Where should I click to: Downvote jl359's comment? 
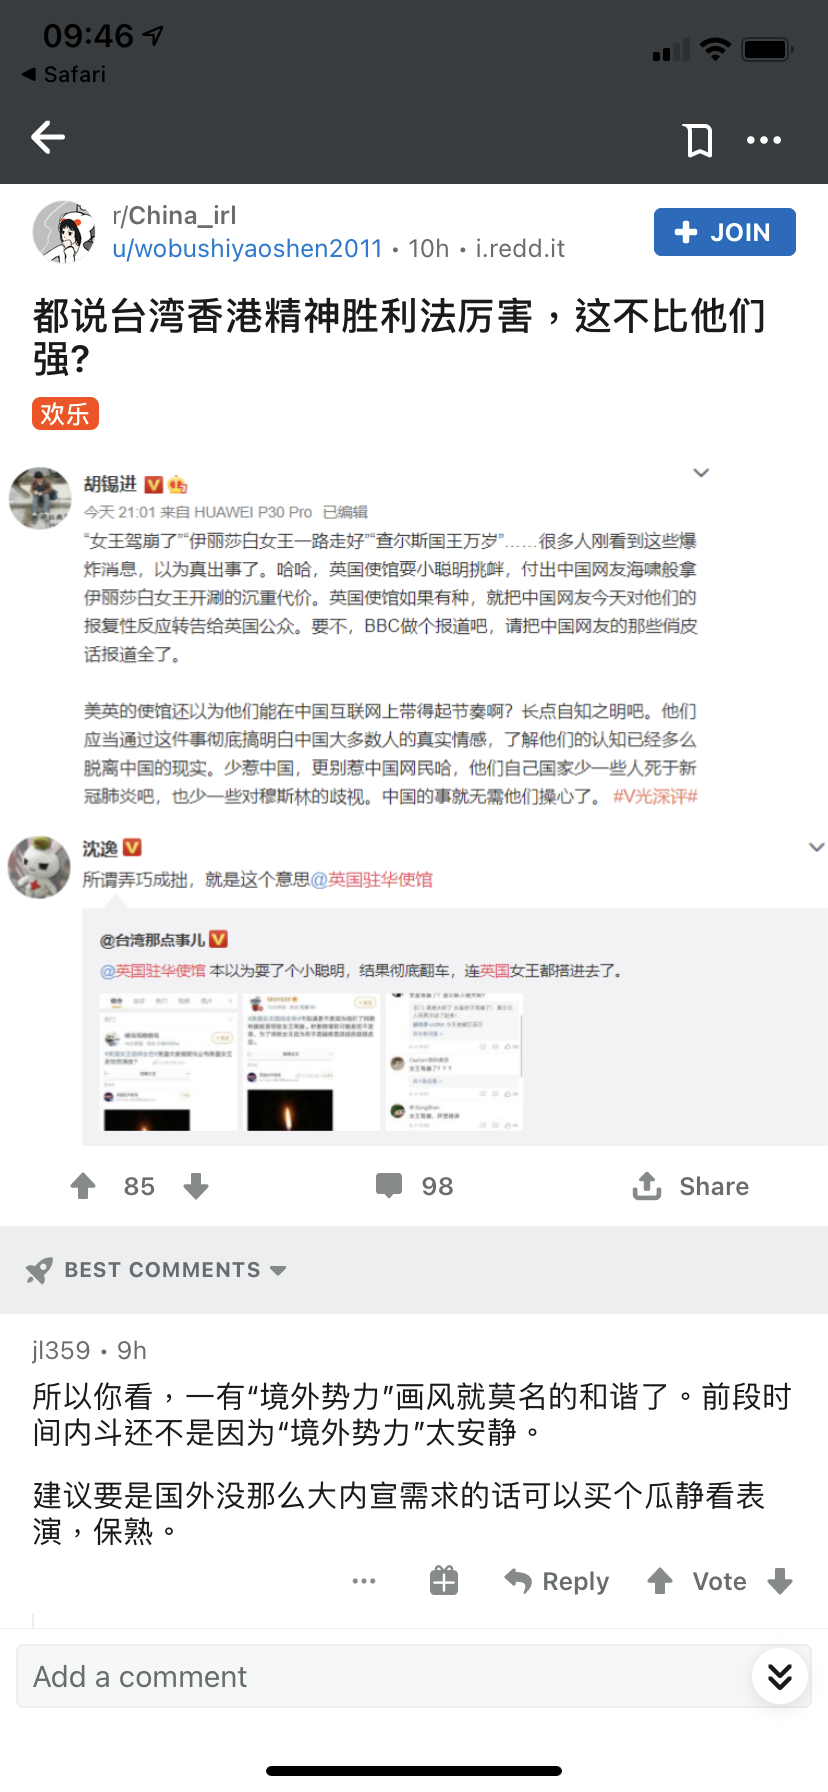(780, 1581)
